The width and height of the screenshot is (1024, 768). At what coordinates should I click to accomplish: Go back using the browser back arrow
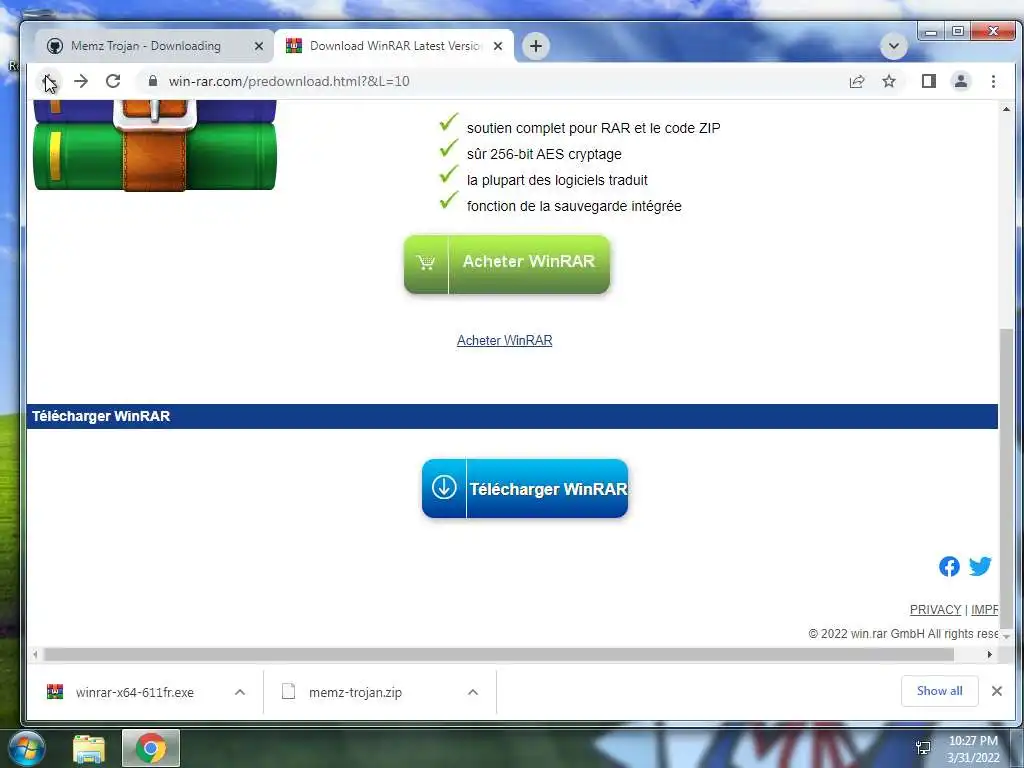48,82
